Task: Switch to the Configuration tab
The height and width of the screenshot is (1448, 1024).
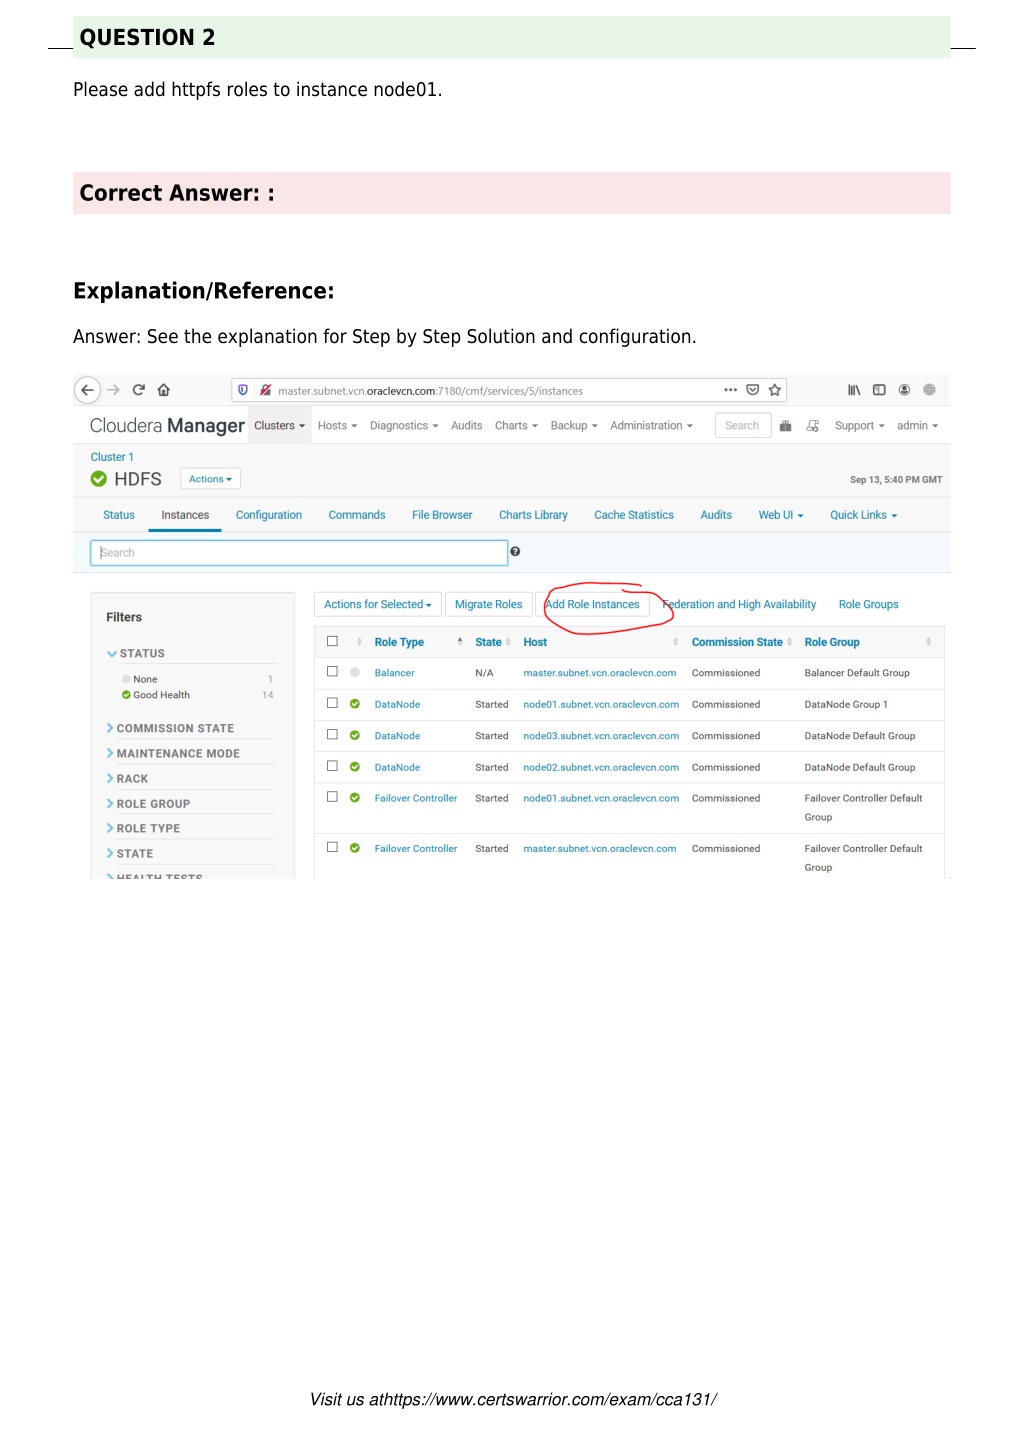Action: coord(269,515)
